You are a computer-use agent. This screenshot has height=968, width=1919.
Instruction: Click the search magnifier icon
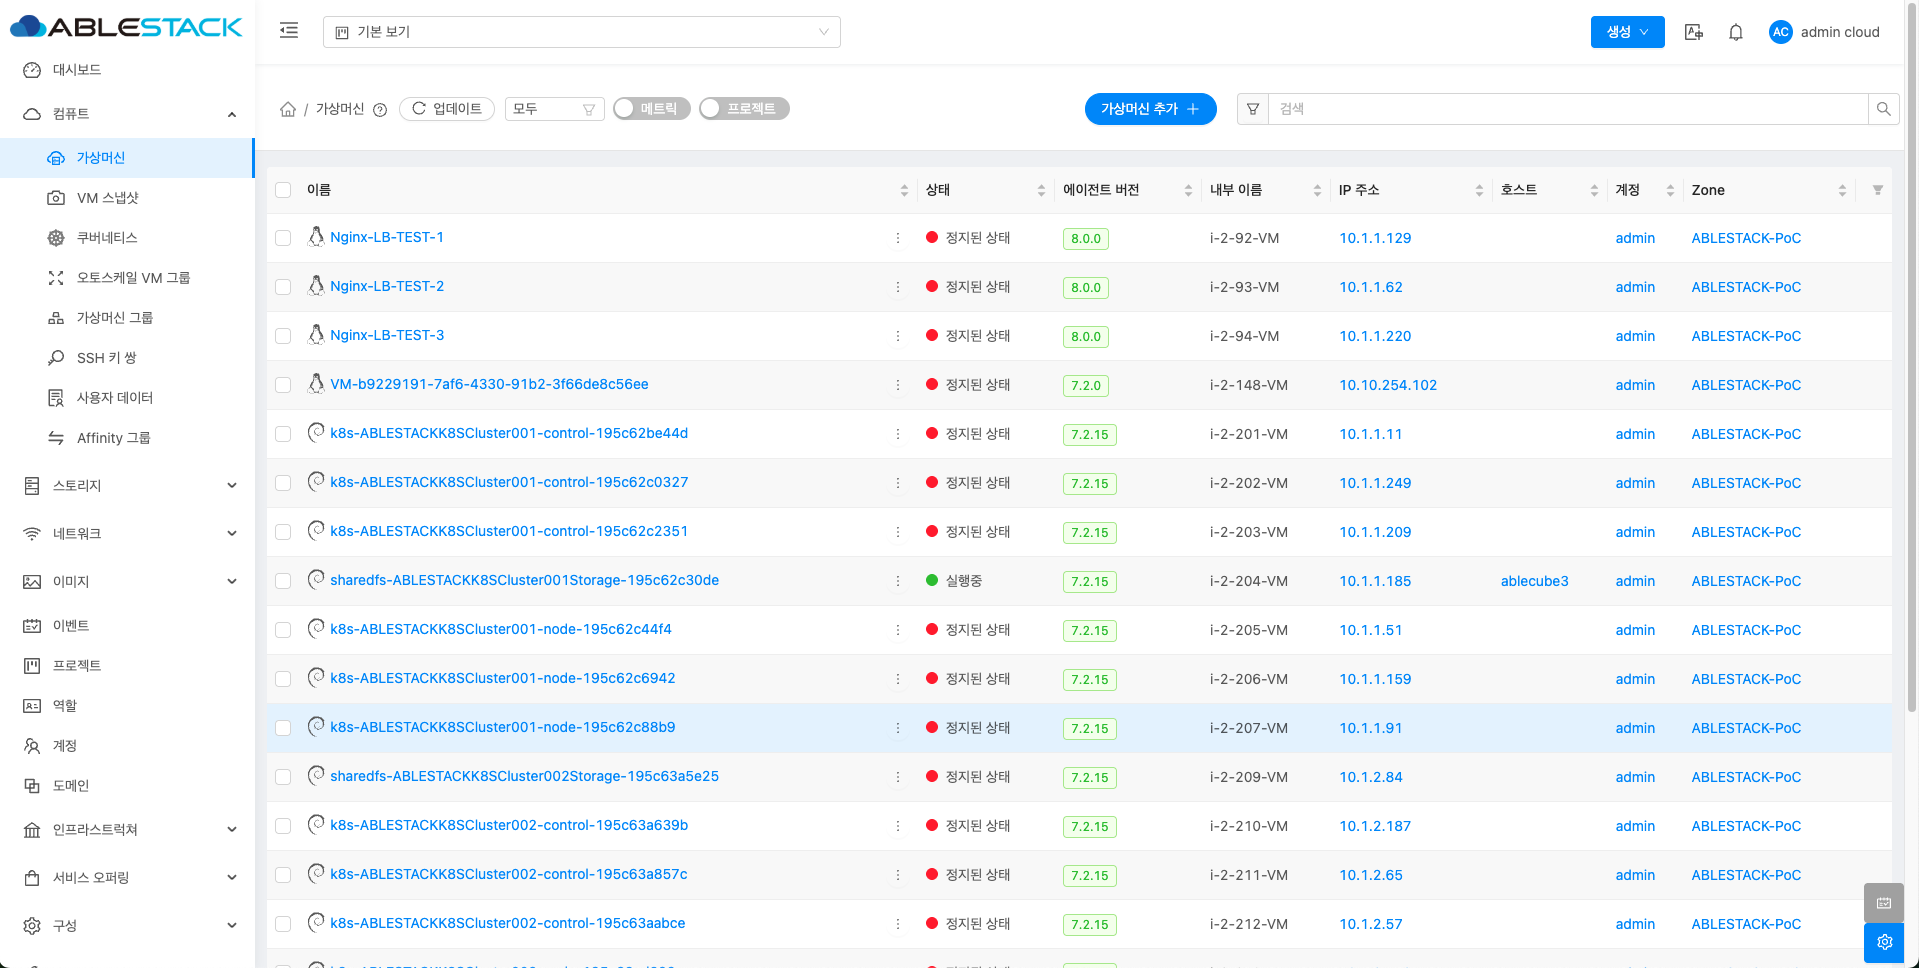point(1883,109)
